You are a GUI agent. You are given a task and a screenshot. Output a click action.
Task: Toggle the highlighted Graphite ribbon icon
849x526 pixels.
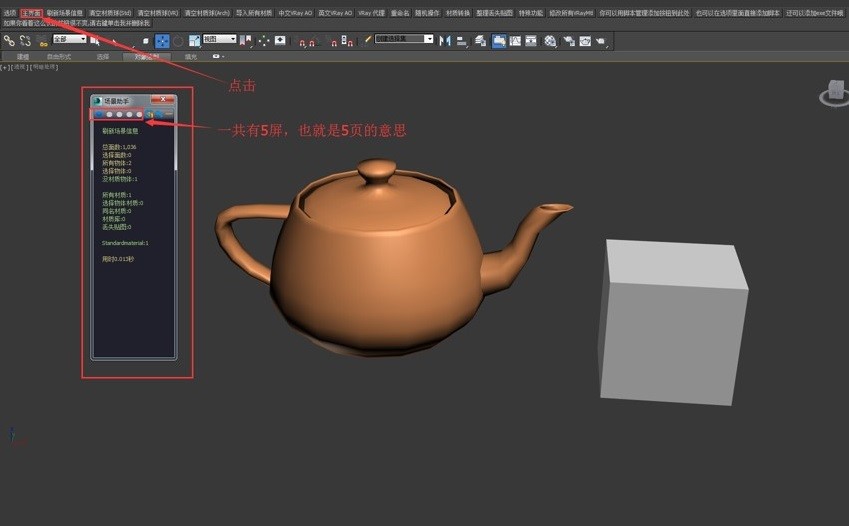499,41
